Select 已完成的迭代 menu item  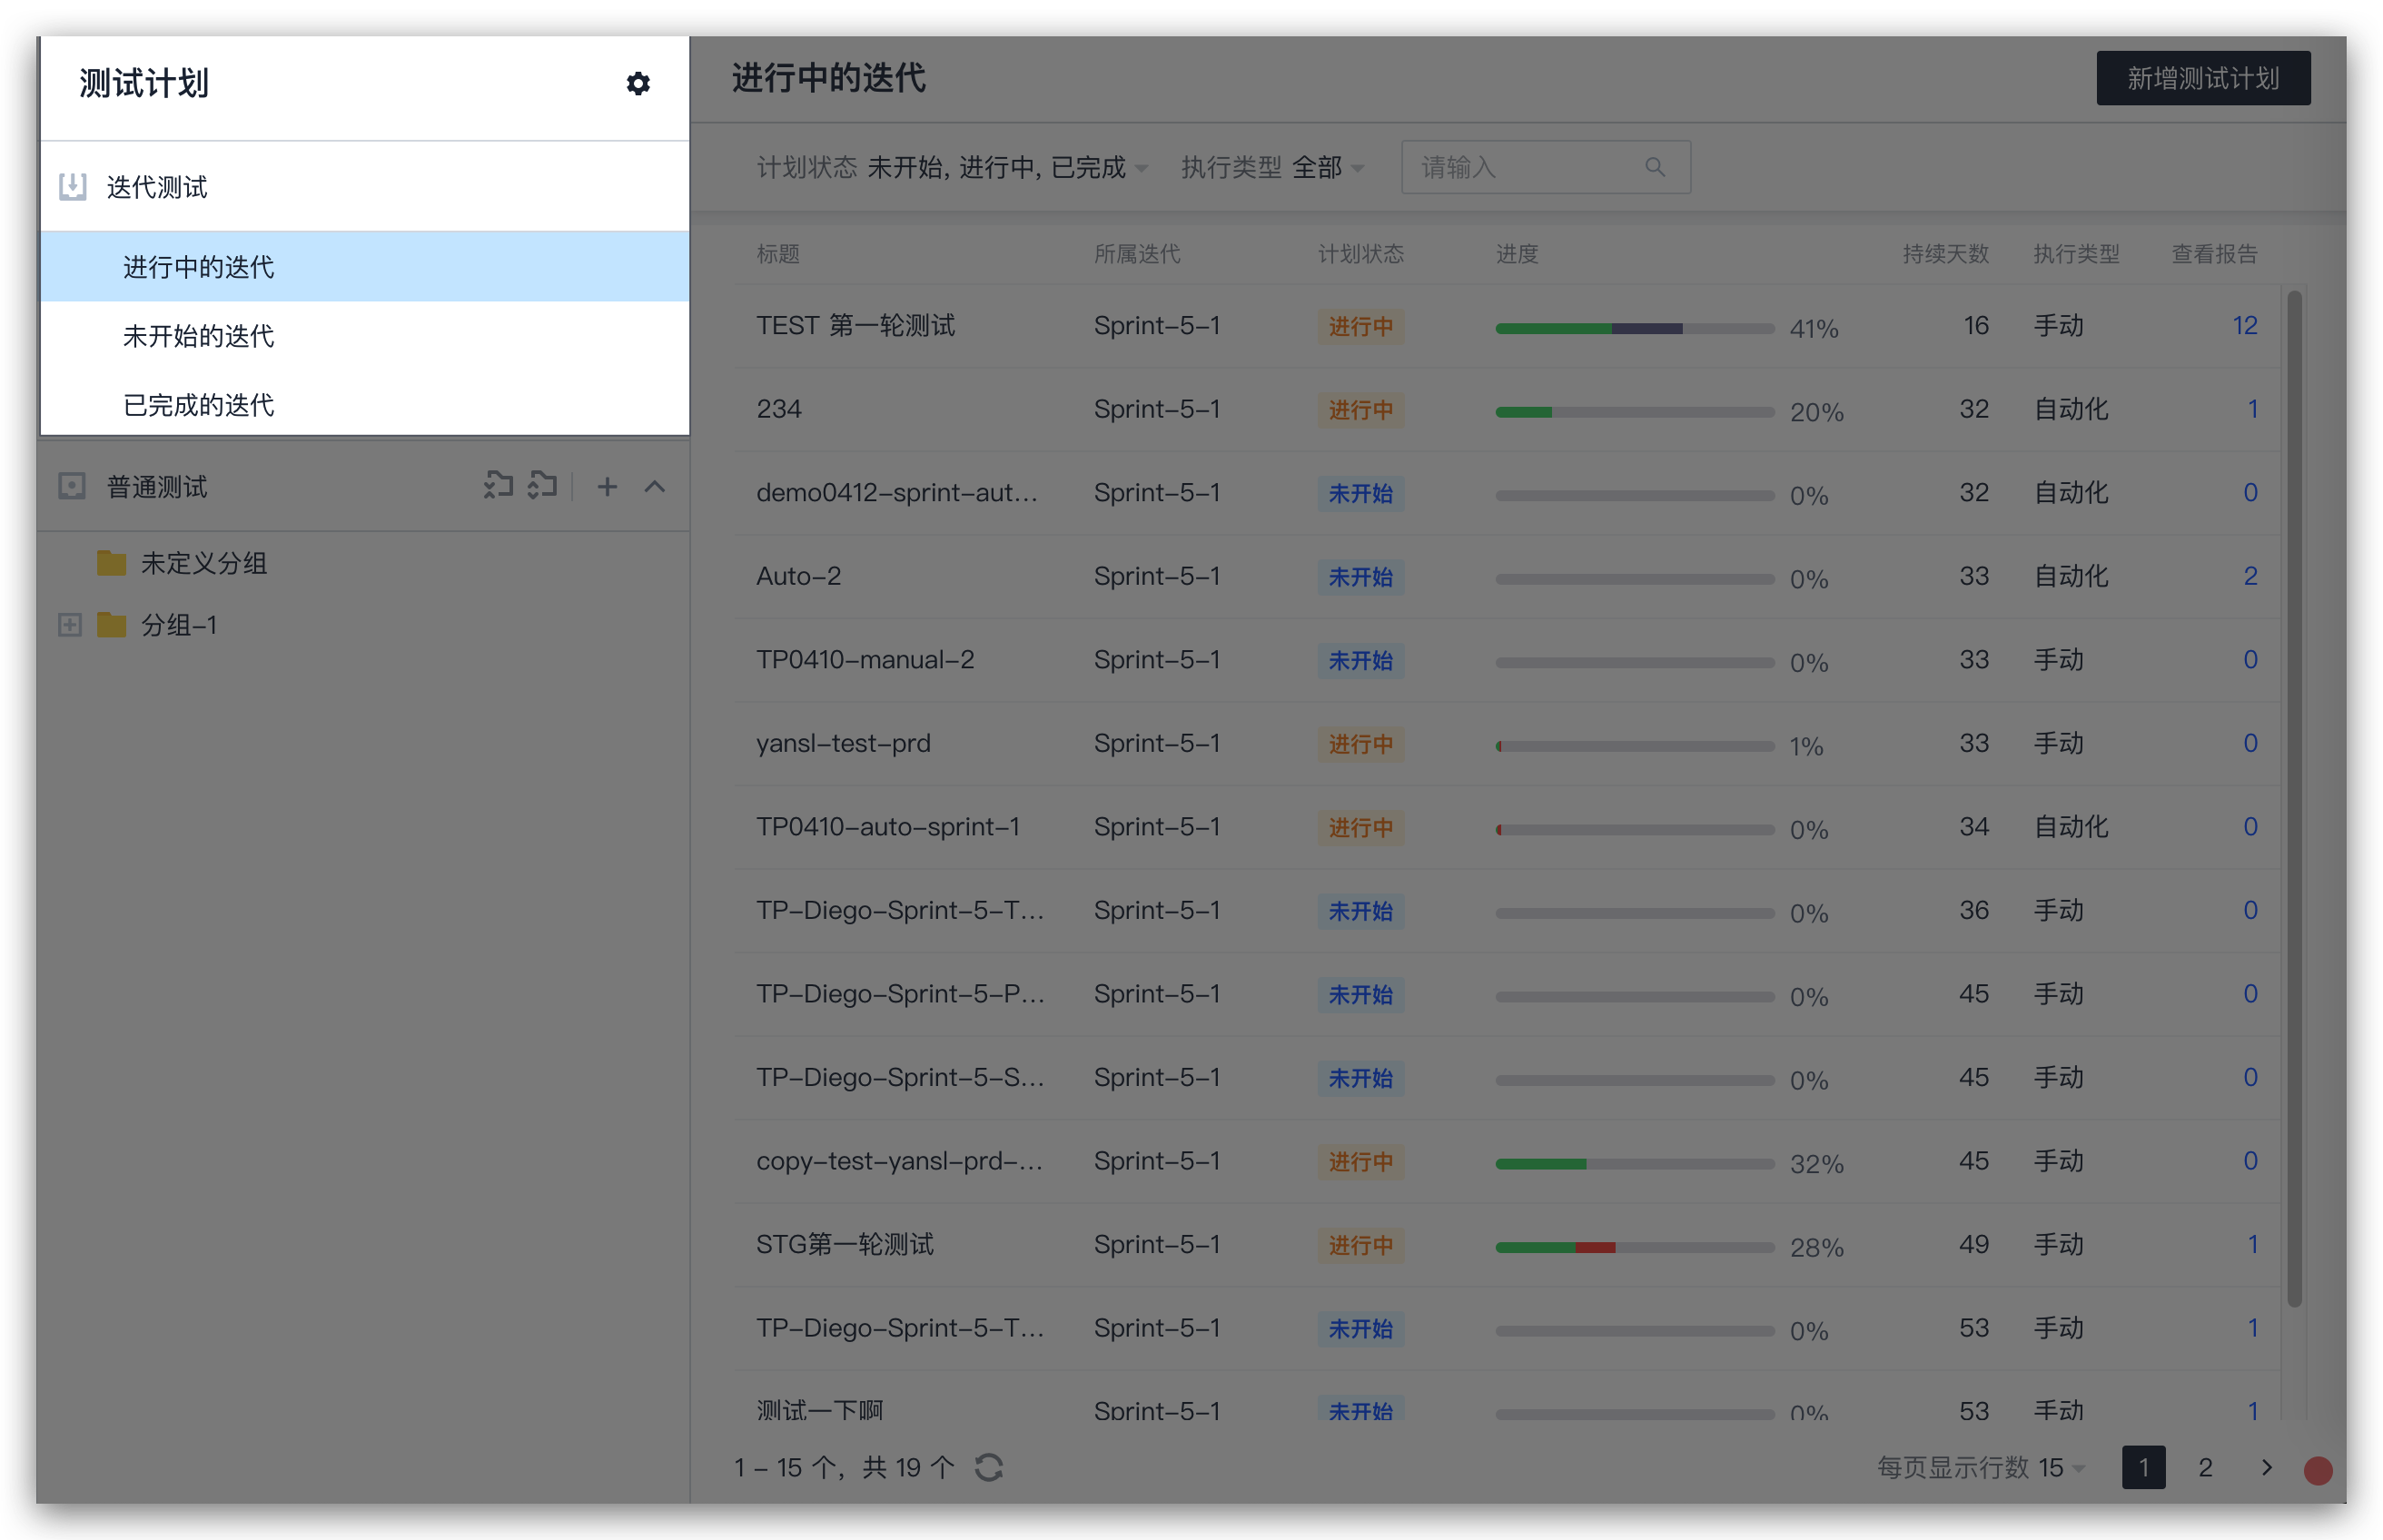point(365,405)
